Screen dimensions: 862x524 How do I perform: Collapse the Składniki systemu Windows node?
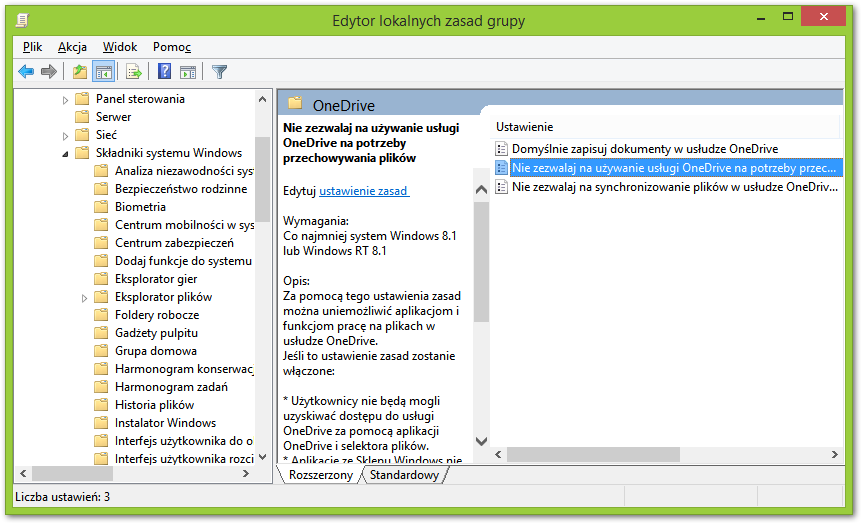tap(65, 154)
